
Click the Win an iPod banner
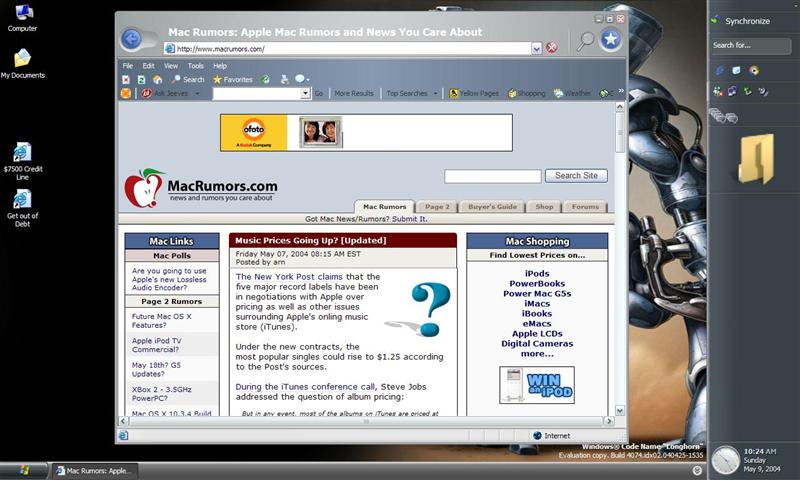pyautogui.click(x=537, y=385)
